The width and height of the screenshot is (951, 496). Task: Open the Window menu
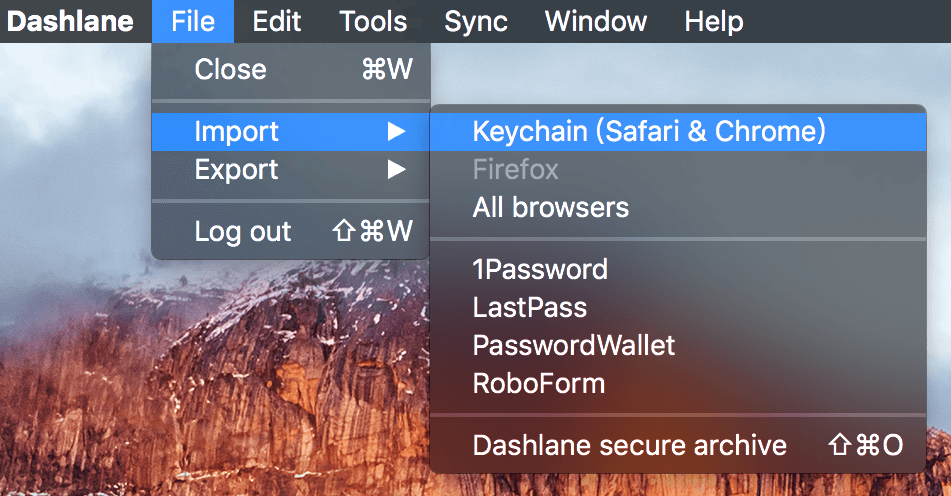[596, 21]
